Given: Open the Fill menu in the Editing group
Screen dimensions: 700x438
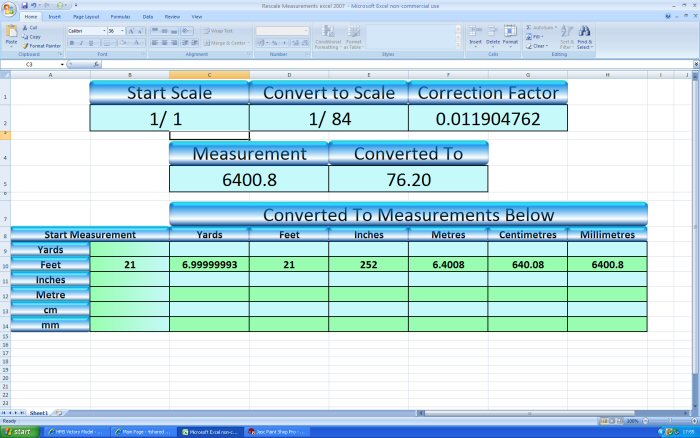Looking at the screenshot, I should click(x=534, y=37).
